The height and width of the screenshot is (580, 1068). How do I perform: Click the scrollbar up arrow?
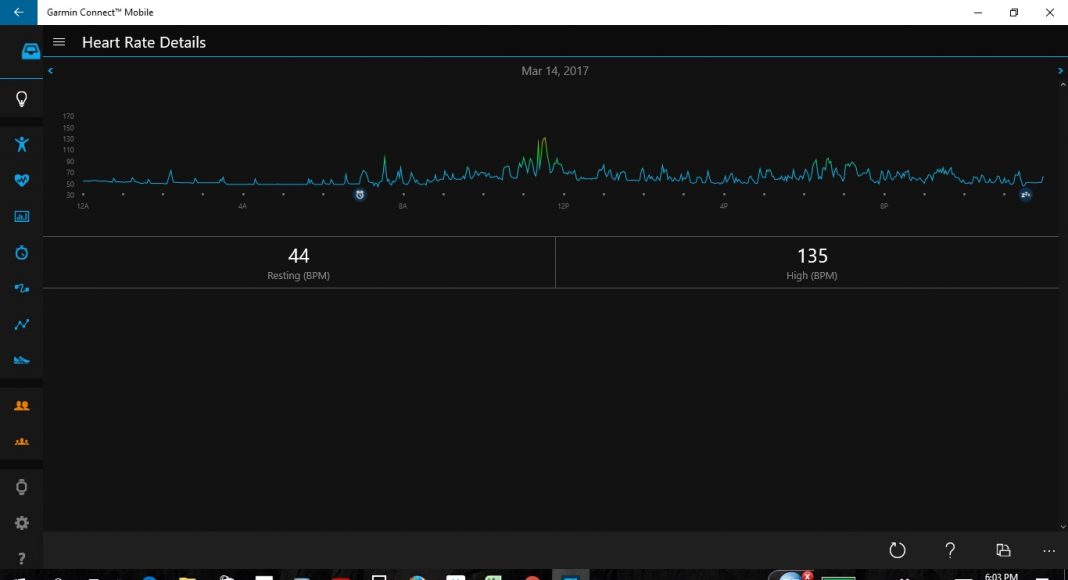tap(1063, 84)
